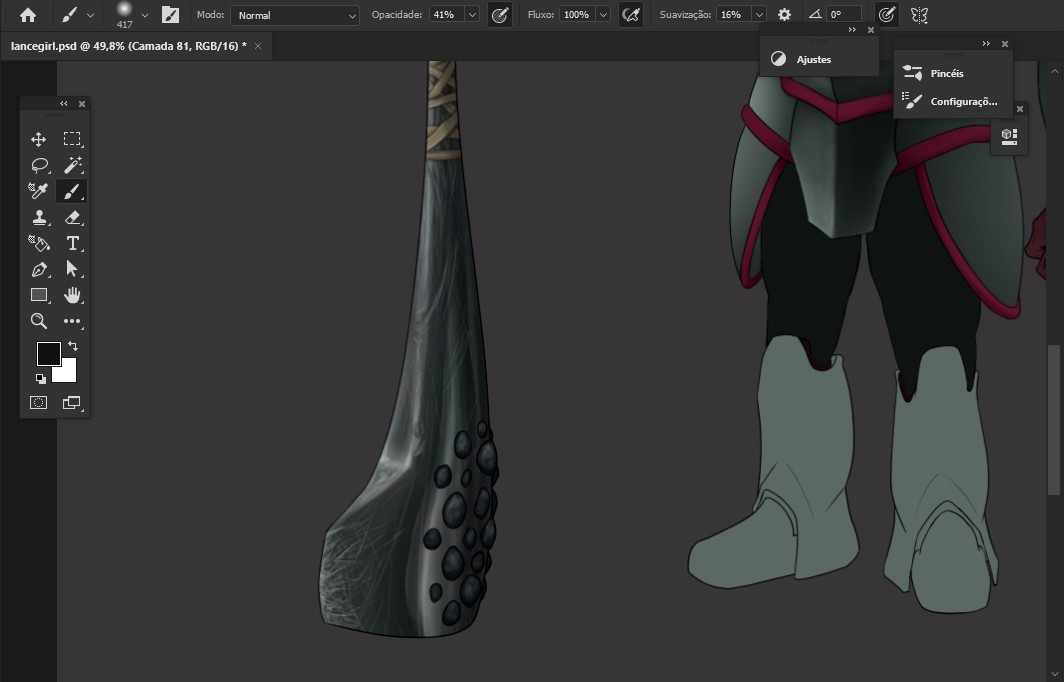
Task: Click the foreground color swatch
Action: click(48, 354)
